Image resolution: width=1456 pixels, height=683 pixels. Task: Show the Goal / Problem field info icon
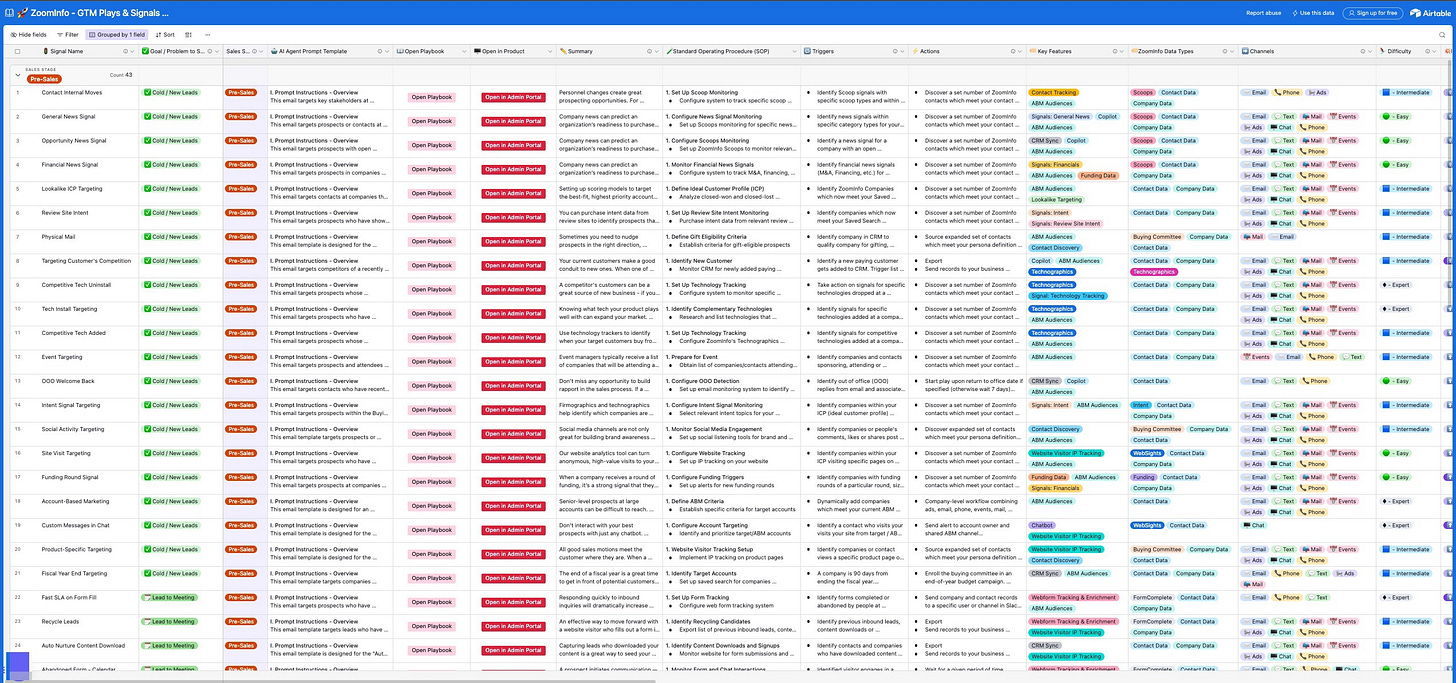tap(209, 51)
